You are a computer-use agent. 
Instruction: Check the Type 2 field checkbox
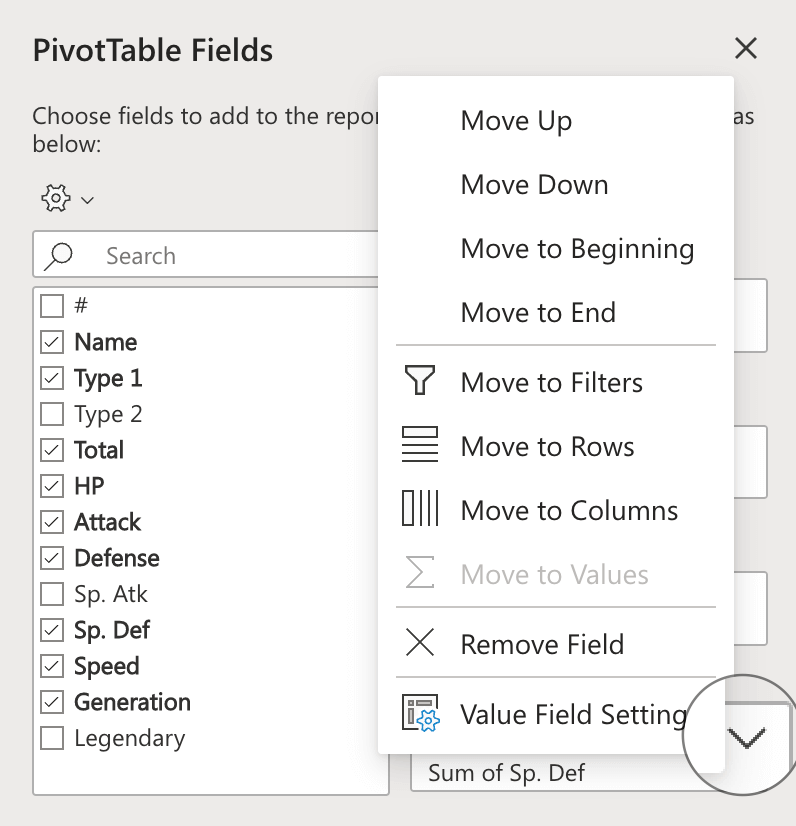click(50, 413)
